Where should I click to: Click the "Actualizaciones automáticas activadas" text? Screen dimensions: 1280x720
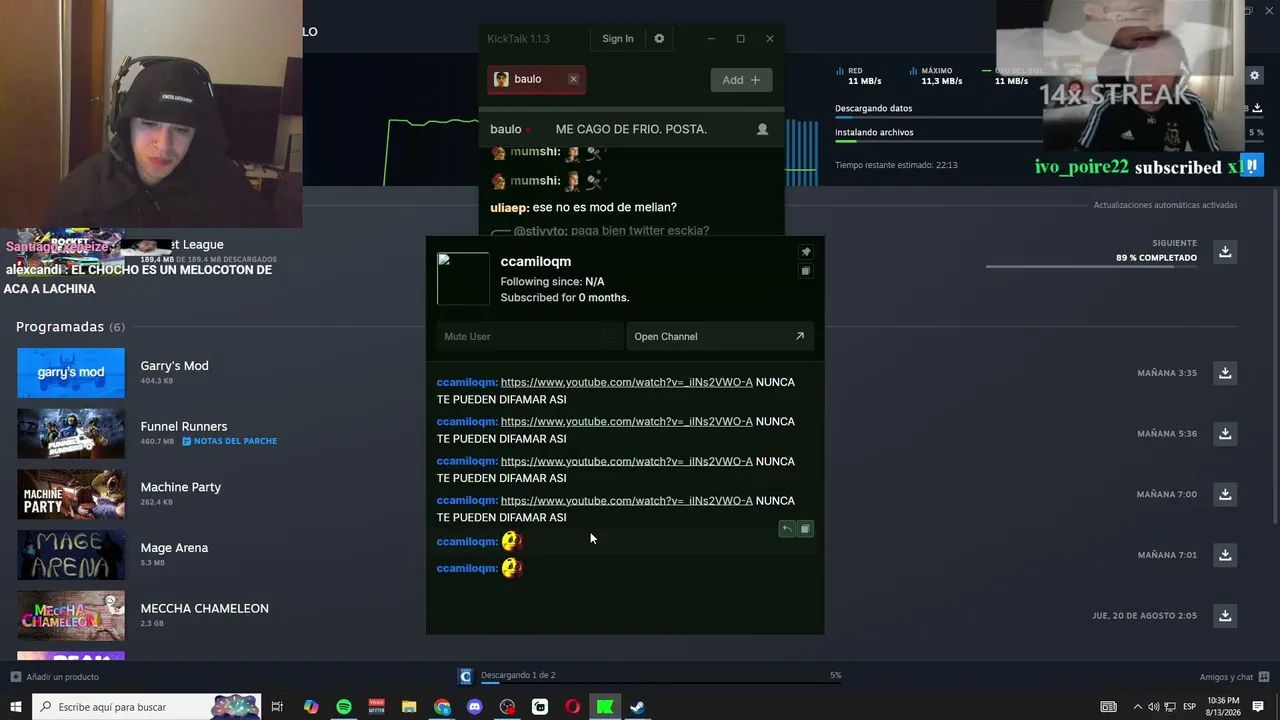point(1165,205)
